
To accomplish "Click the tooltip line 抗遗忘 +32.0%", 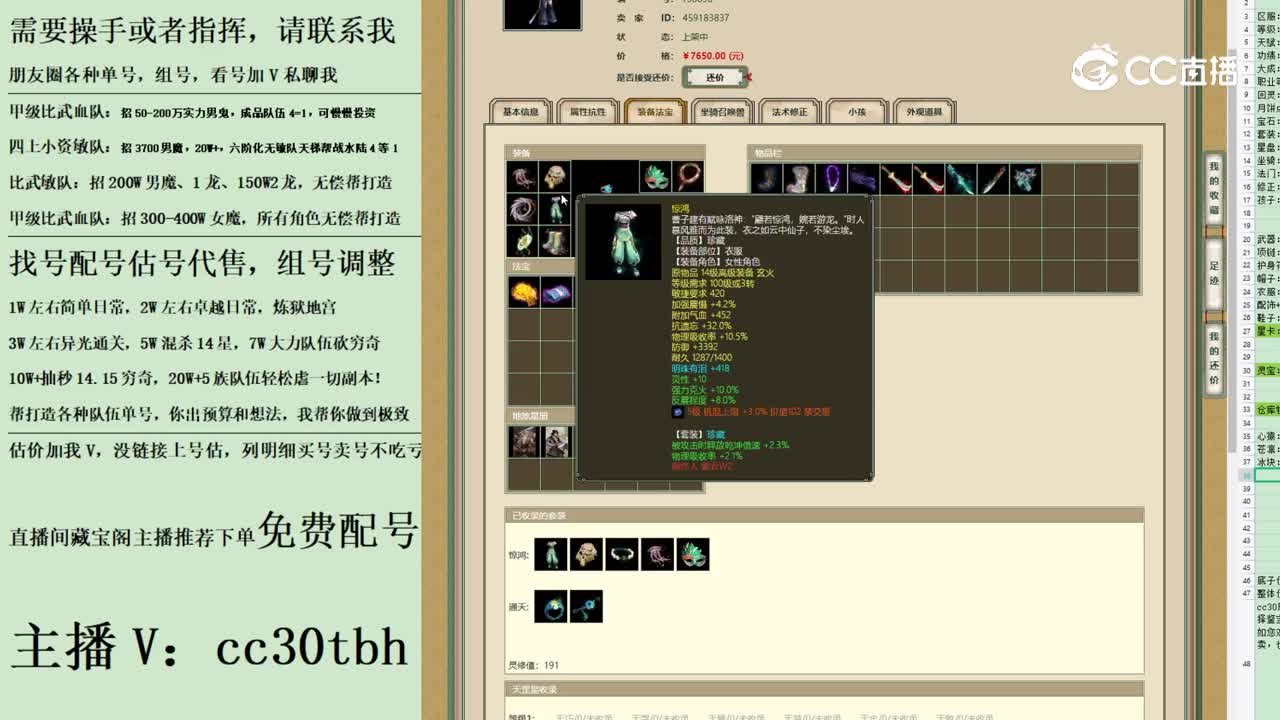I will 702,325.
